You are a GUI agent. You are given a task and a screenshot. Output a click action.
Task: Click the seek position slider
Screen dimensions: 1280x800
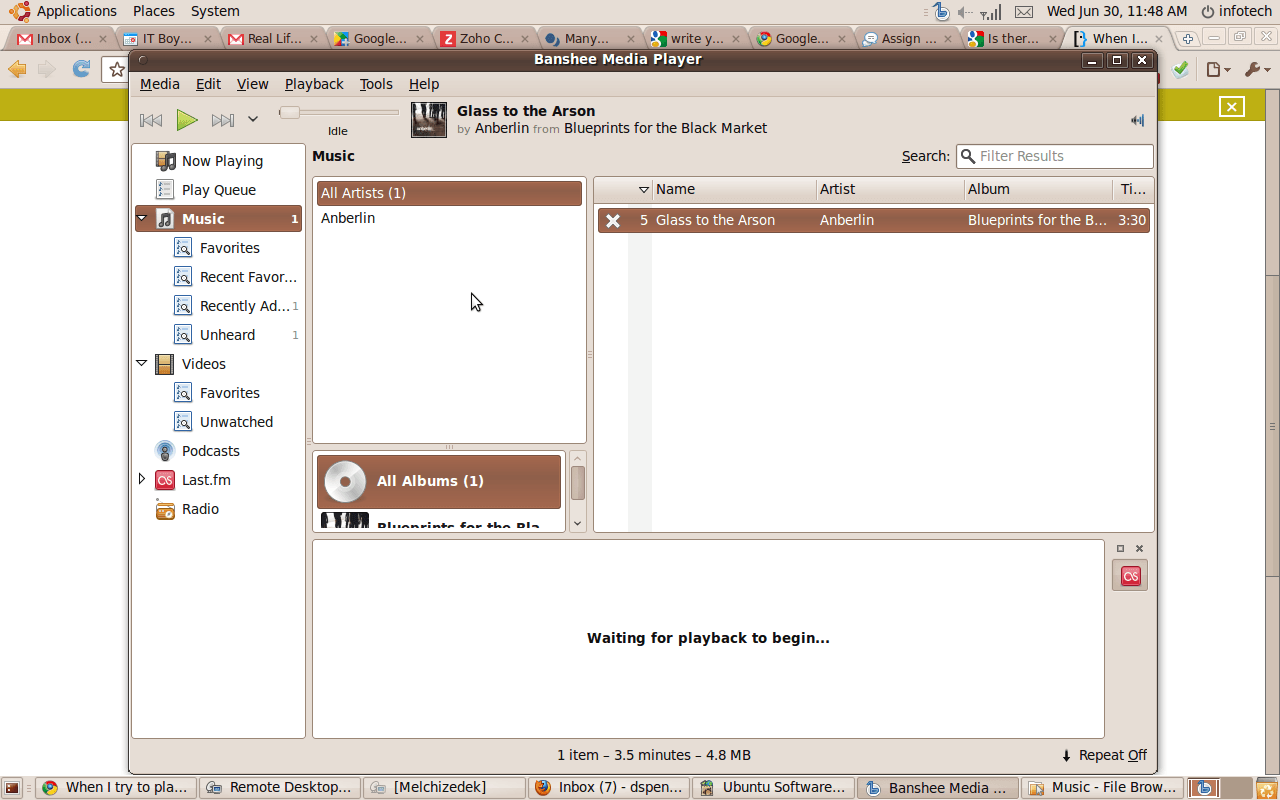click(x=339, y=113)
